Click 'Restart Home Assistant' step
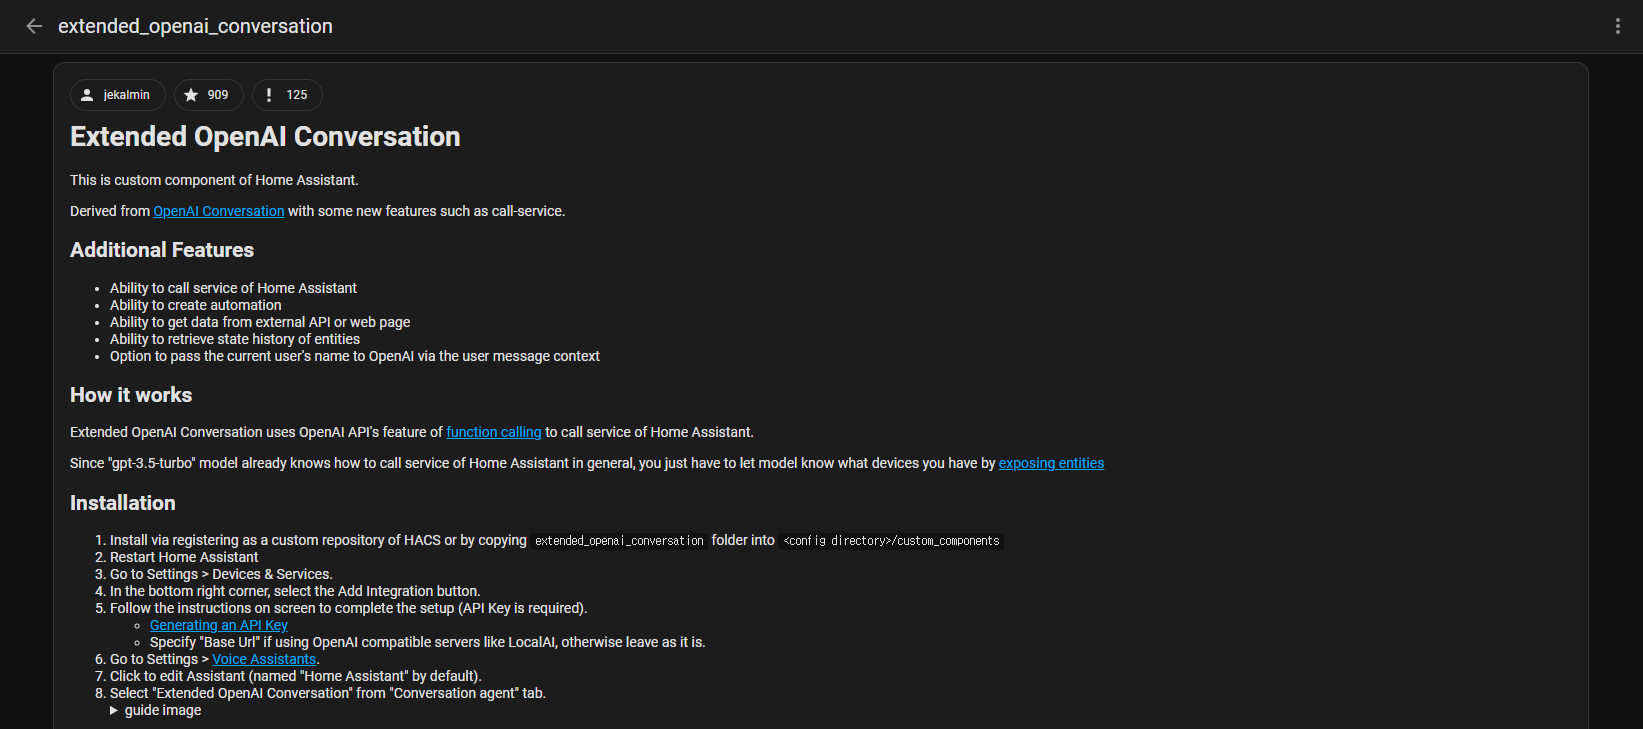1643x729 pixels. (184, 557)
